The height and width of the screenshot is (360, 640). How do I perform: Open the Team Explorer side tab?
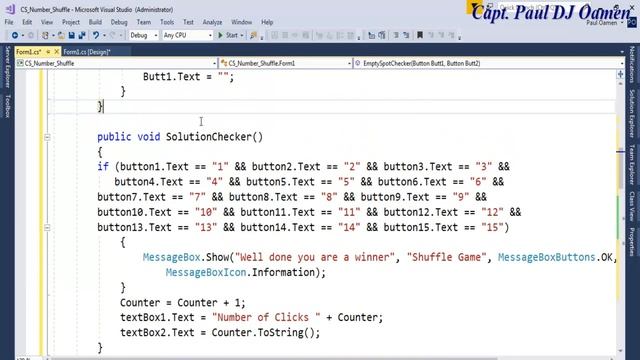pyautogui.click(x=632, y=164)
